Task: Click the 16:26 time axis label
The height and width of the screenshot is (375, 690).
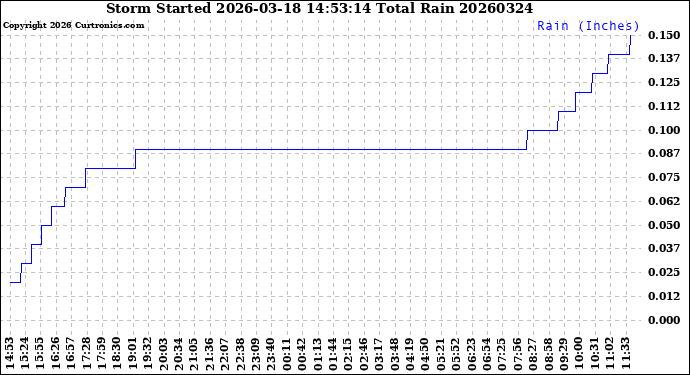Action: [55, 353]
